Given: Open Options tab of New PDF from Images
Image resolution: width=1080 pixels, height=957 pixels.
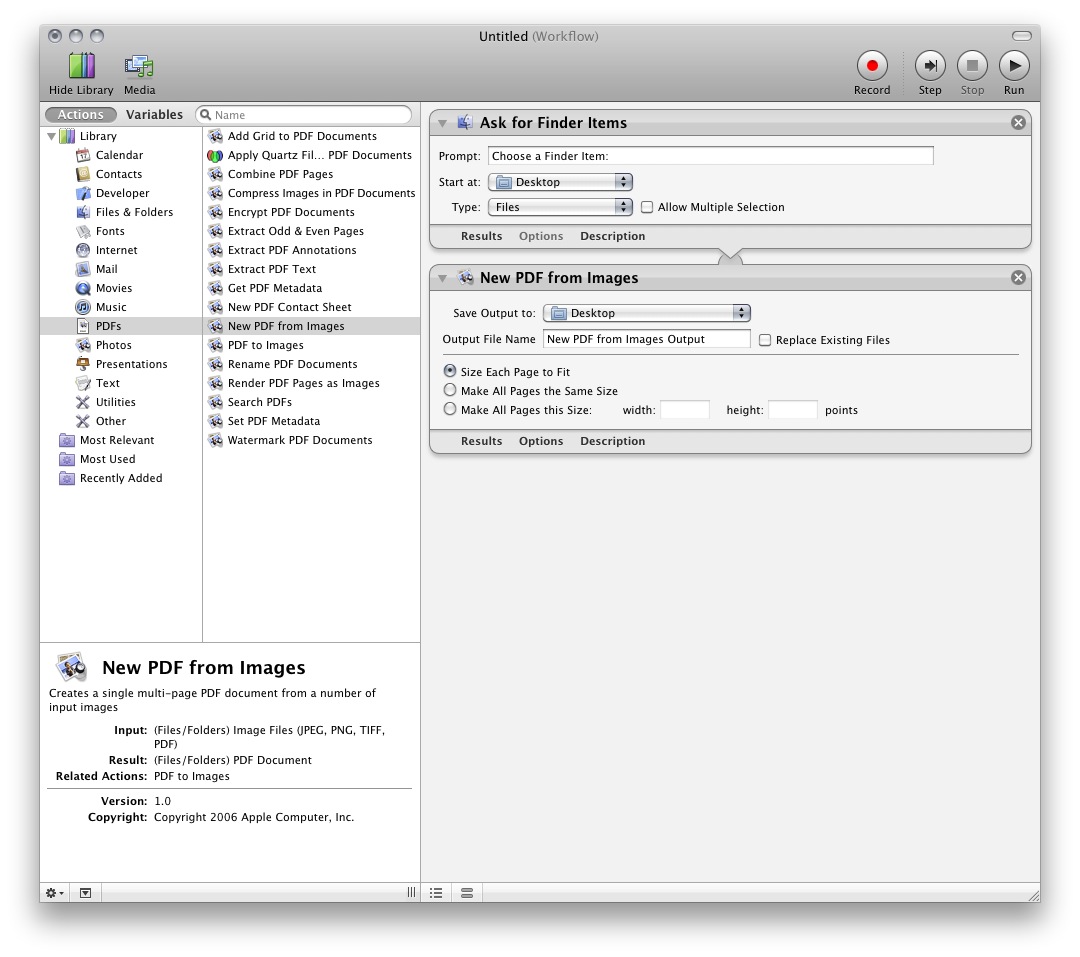Looking at the screenshot, I should [541, 441].
